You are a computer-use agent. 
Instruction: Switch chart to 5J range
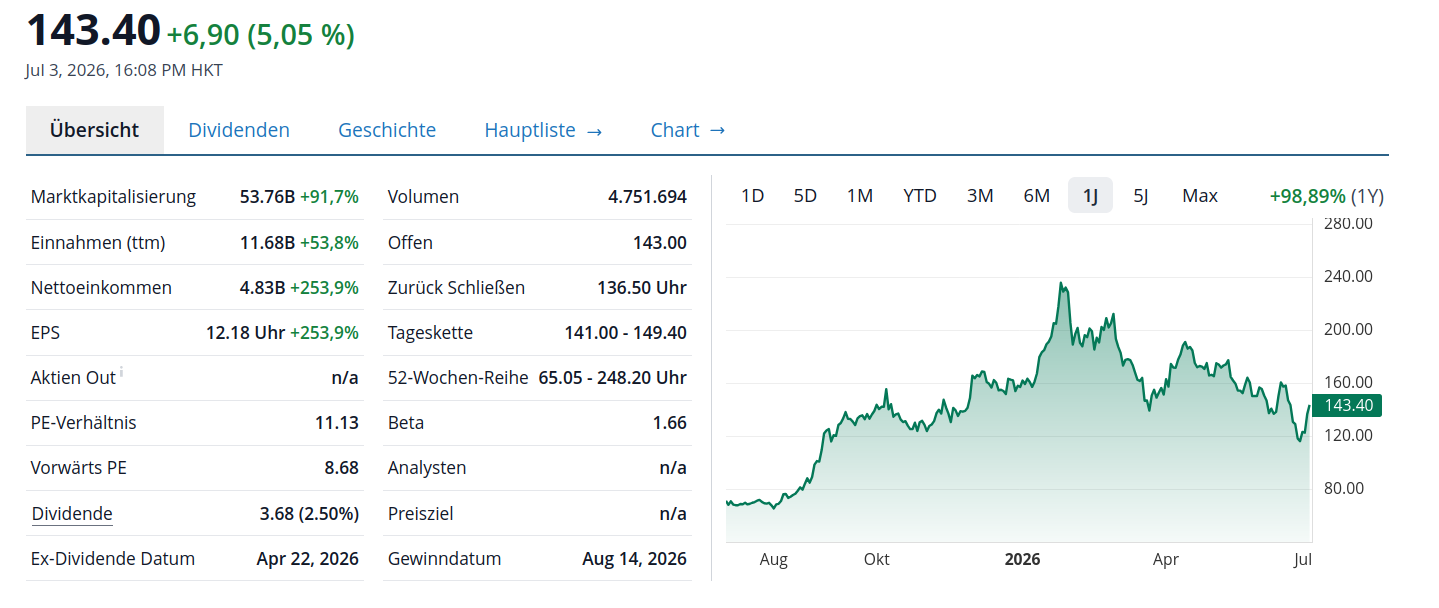pos(1141,196)
